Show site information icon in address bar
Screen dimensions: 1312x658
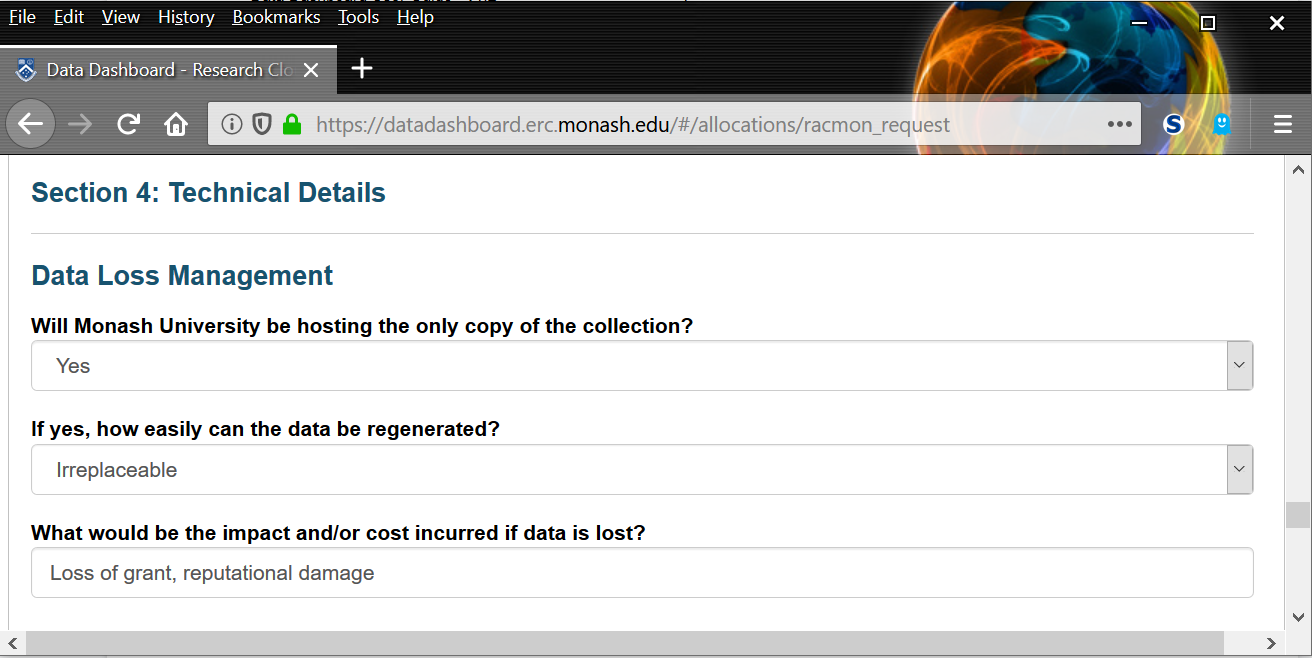(232, 125)
